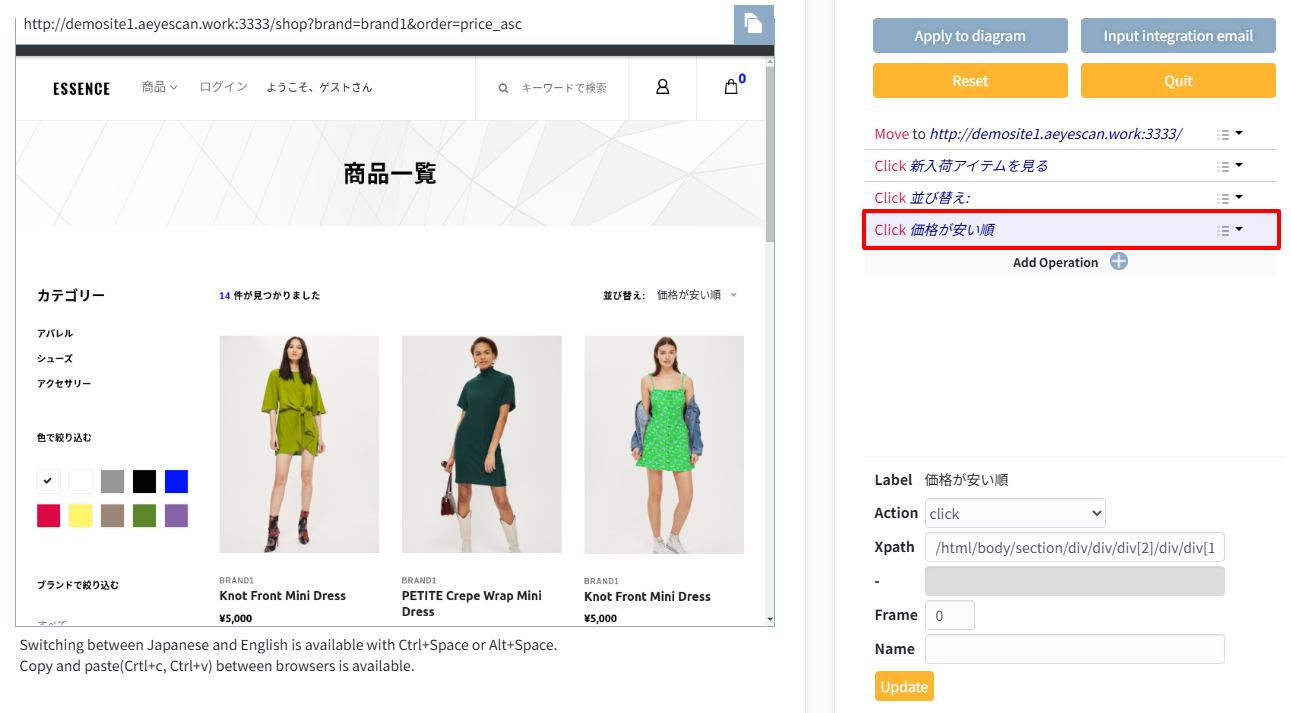Open list menu icon for 並び替え step

point(1229,198)
